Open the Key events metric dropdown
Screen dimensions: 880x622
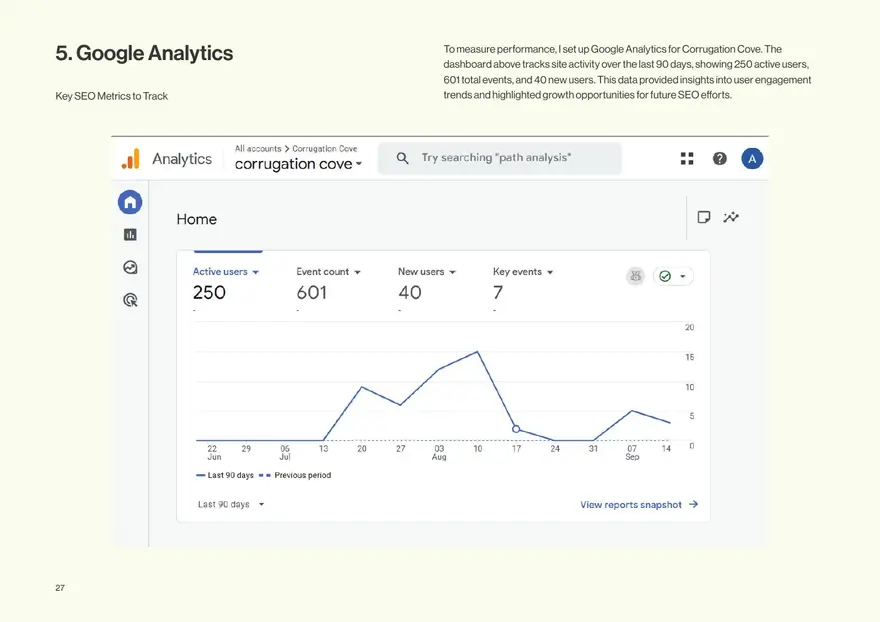523,272
